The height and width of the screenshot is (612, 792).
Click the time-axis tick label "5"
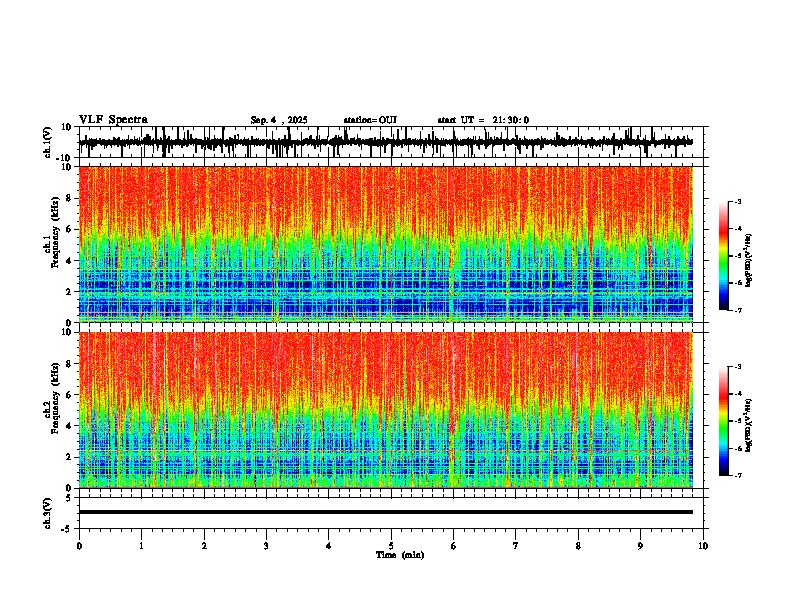click(391, 546)
